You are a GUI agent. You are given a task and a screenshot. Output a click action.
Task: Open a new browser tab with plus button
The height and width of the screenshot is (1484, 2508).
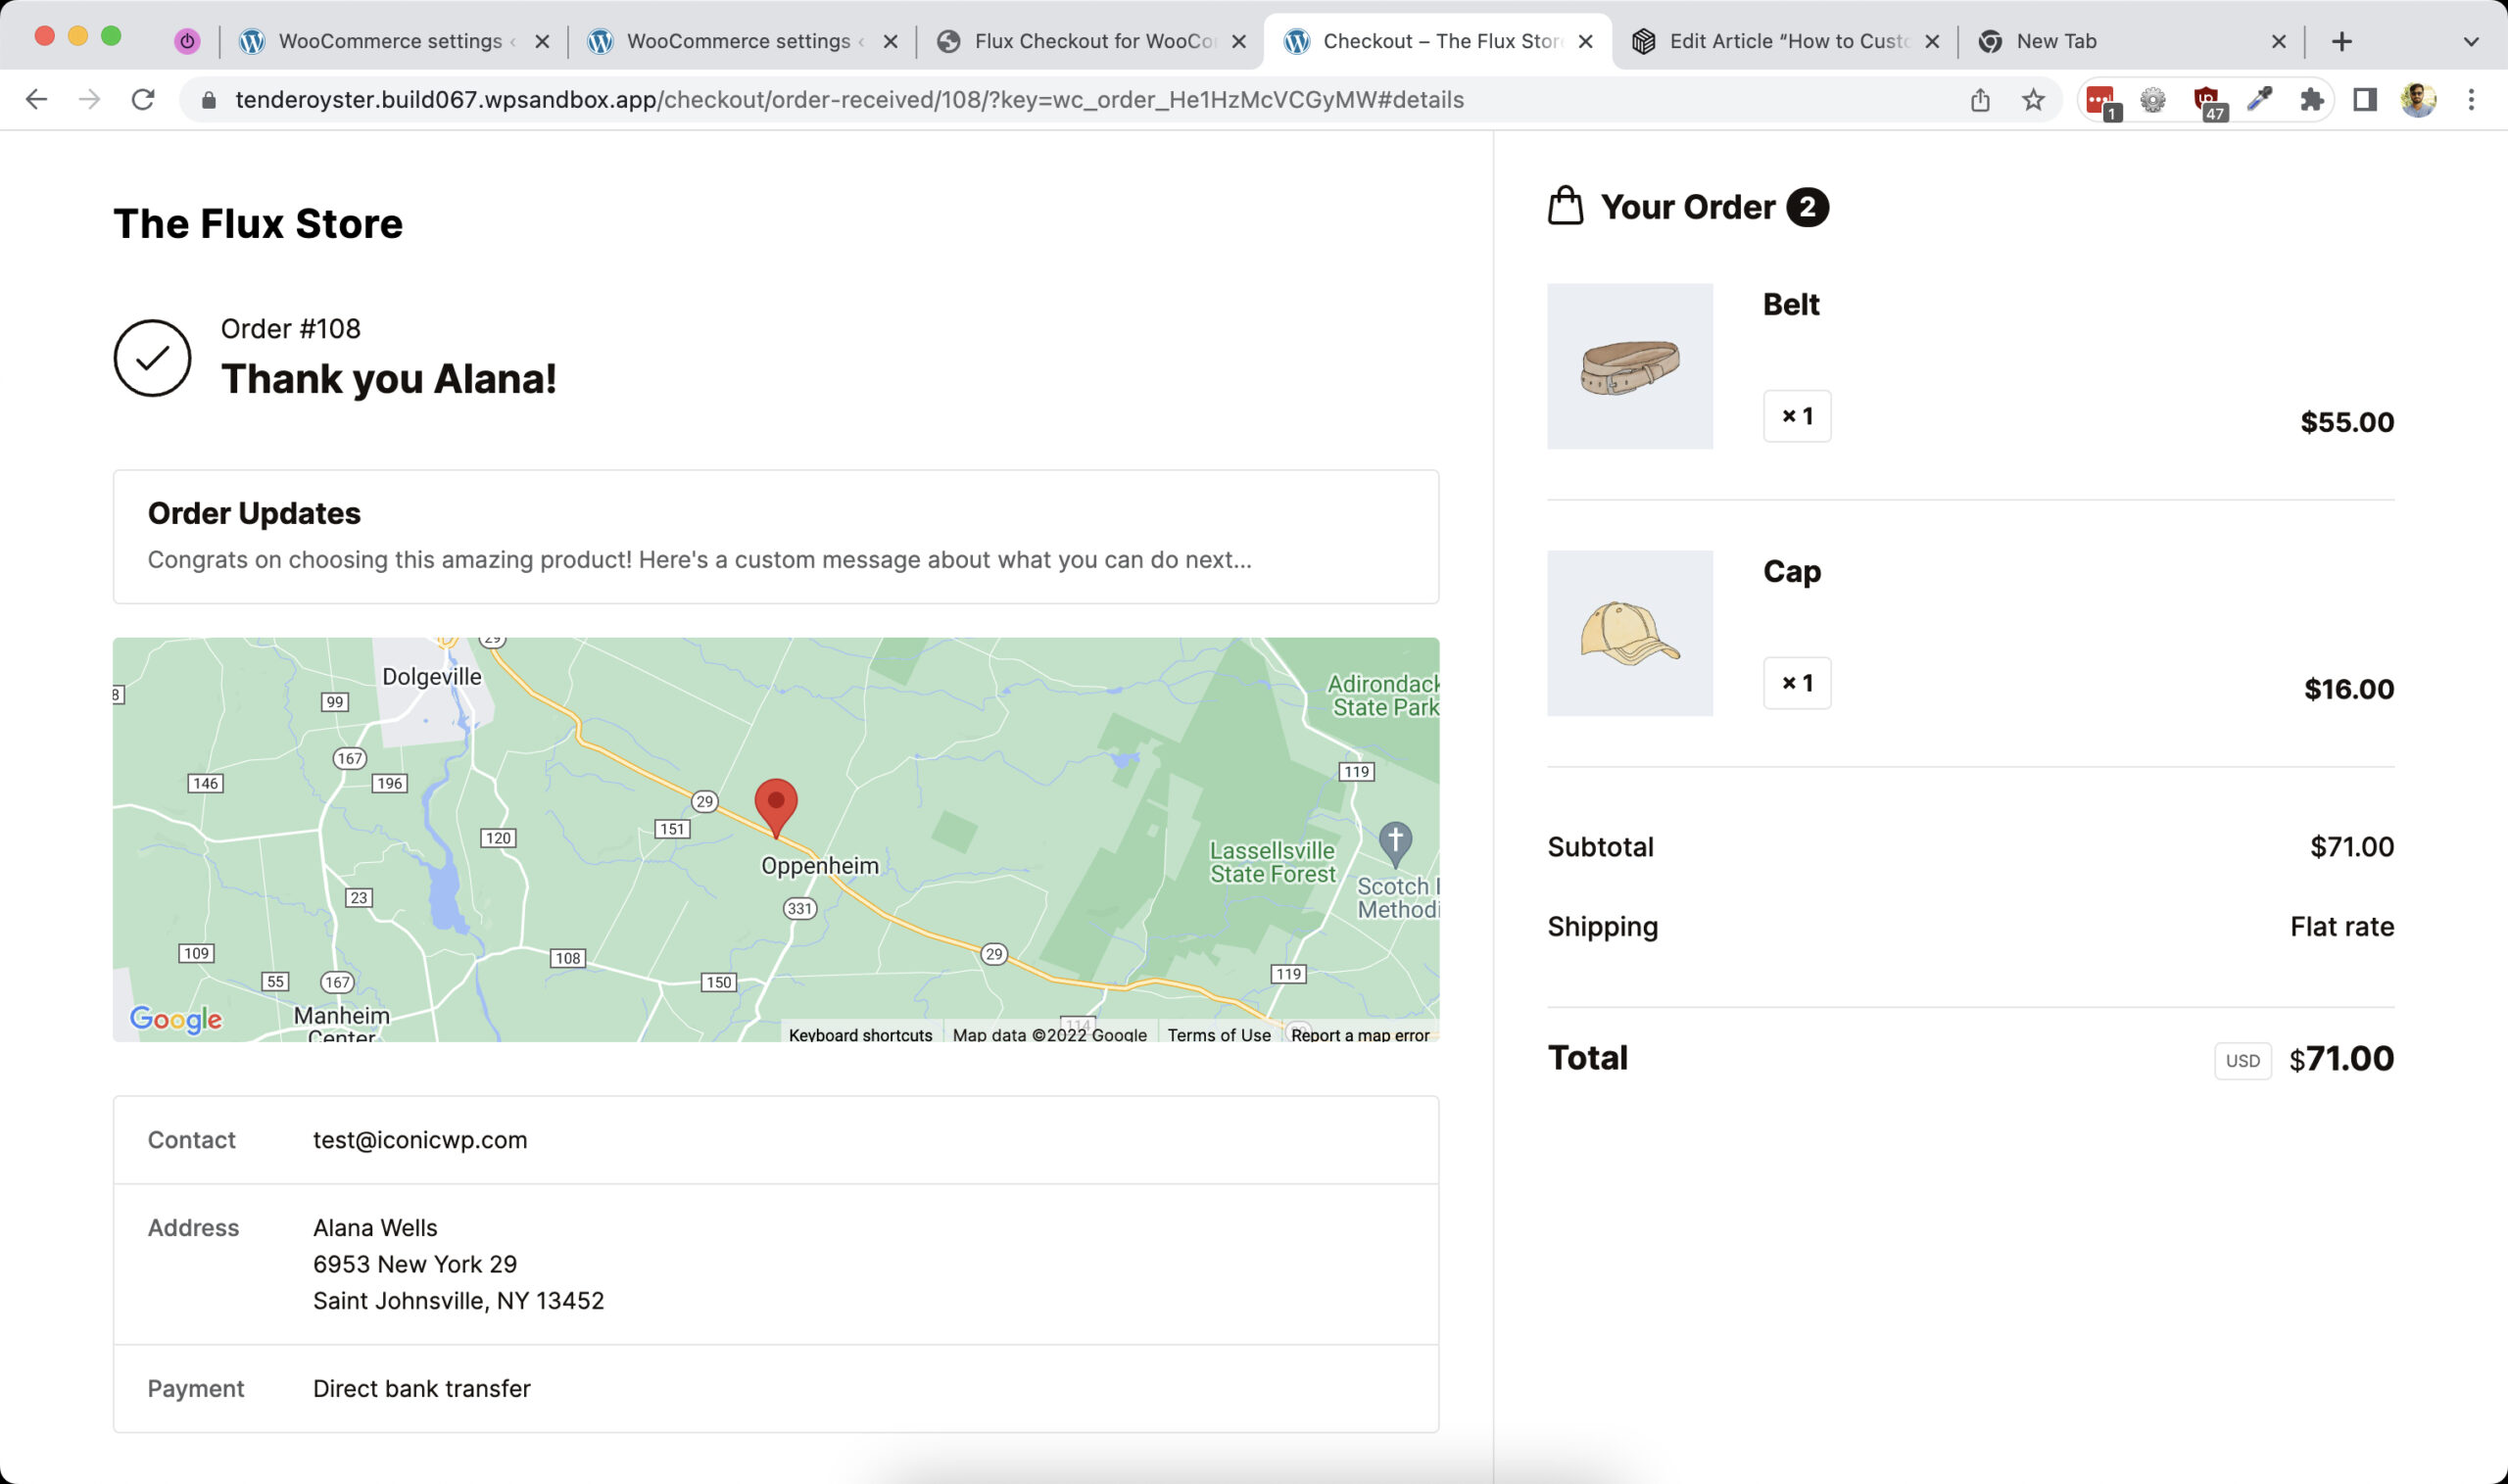[2341, 42]
